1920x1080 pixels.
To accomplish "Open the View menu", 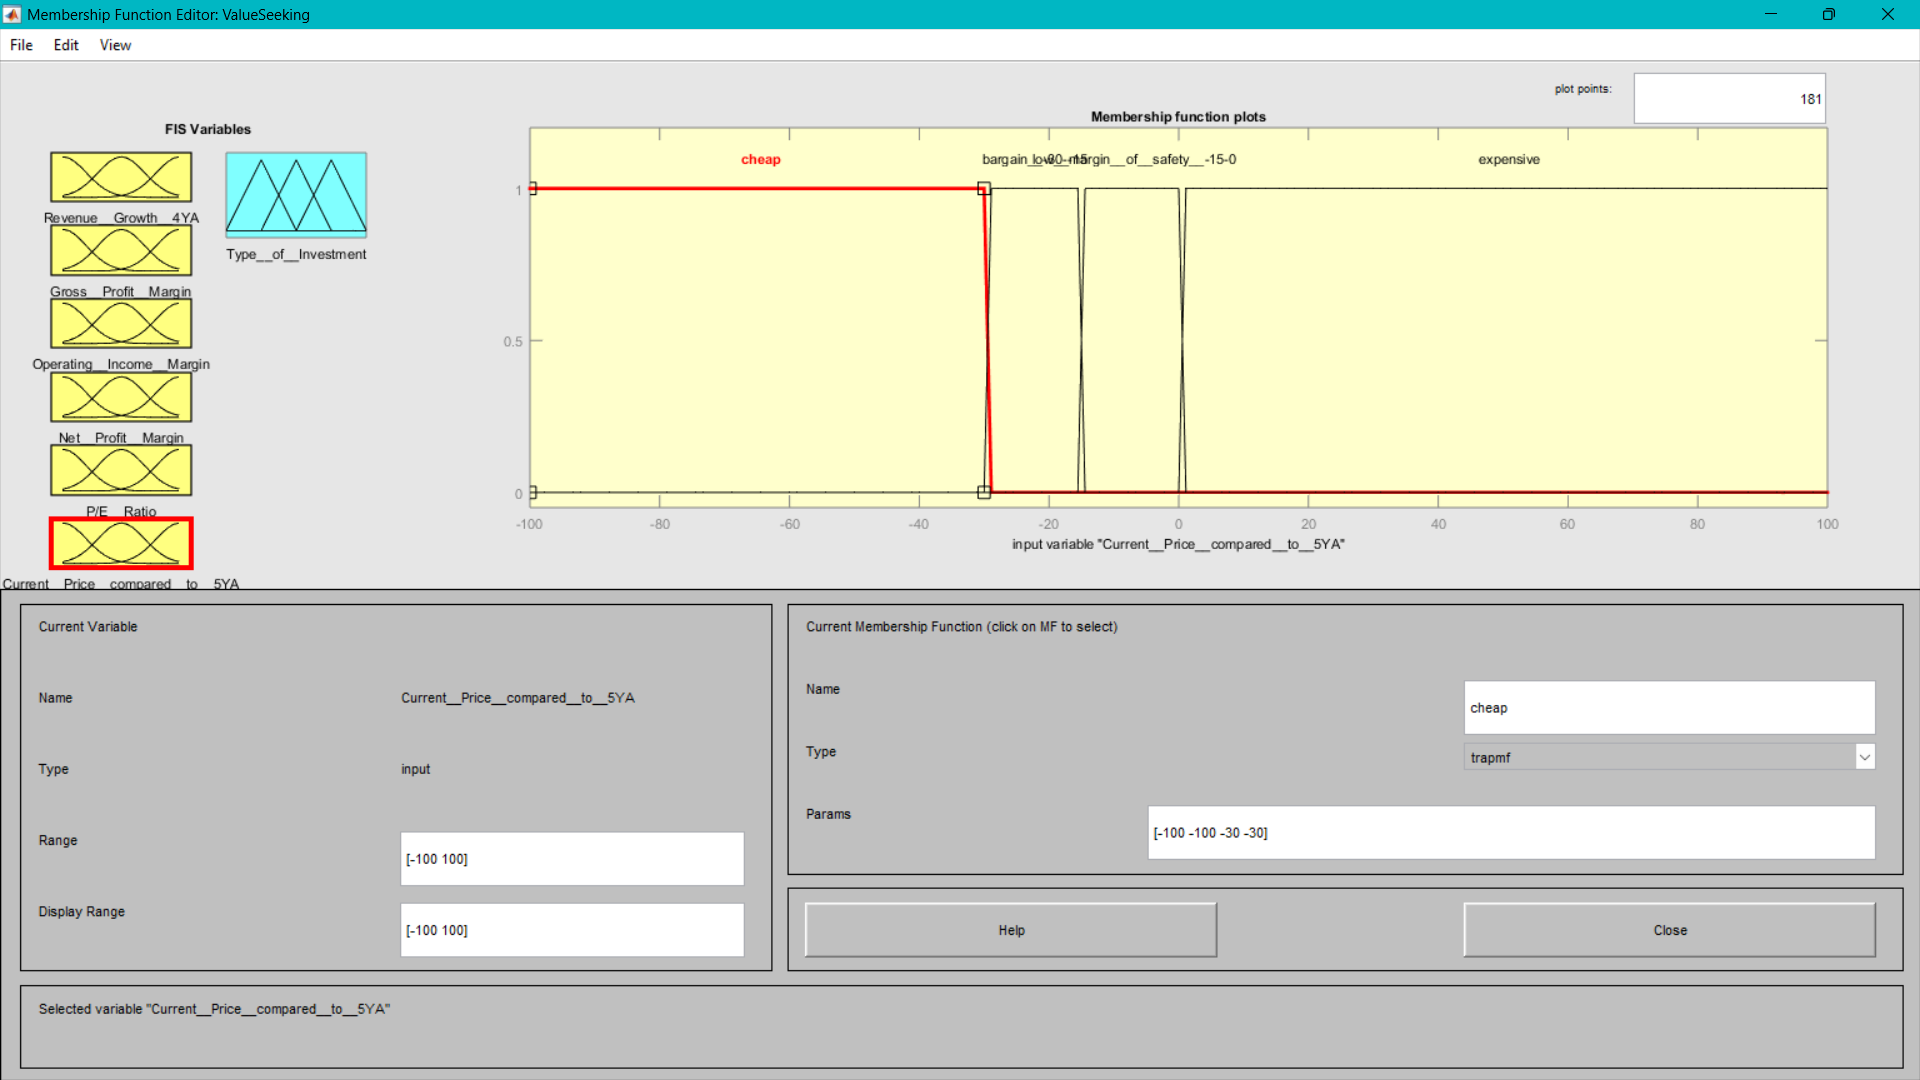I will tap(115, 45).
